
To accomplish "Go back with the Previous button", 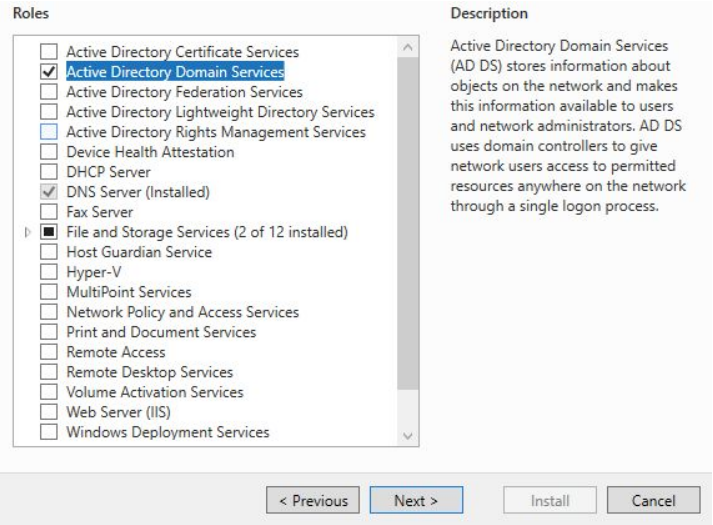I will pyautogui.click(x=312, y=499).
